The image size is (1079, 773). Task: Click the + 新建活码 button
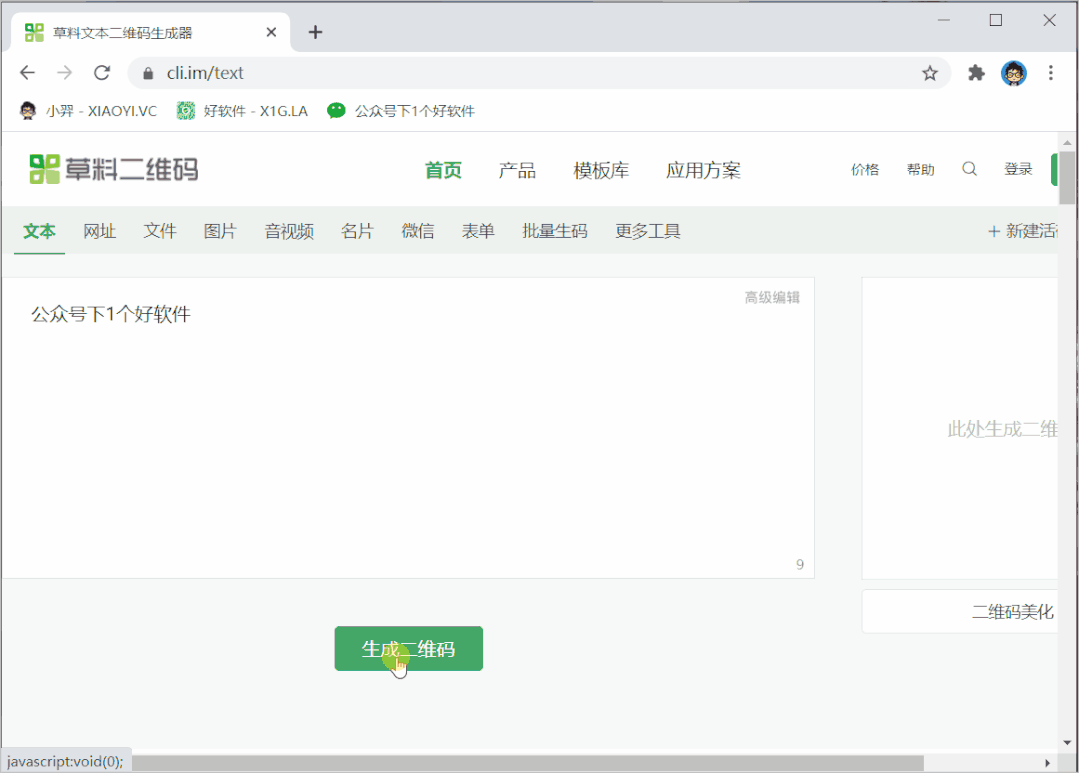coord(1023,231)
